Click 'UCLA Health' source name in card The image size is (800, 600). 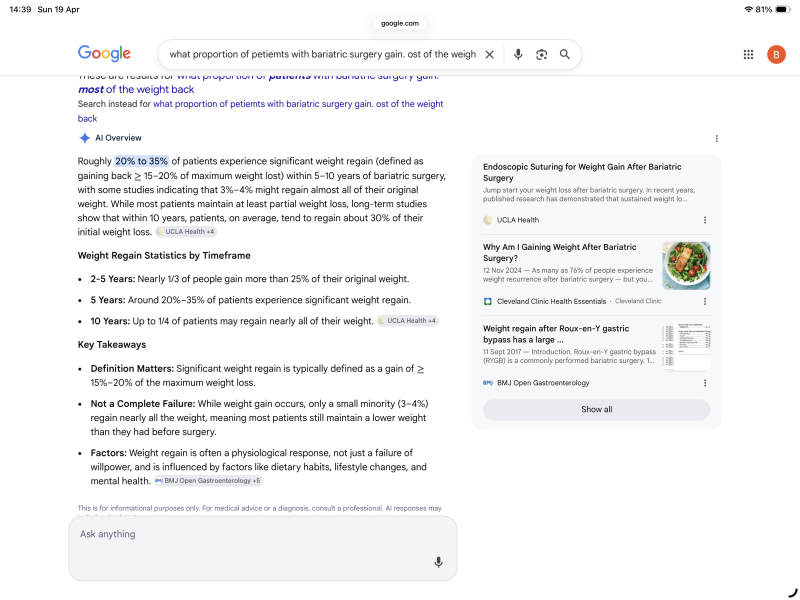tap(518, 220)
